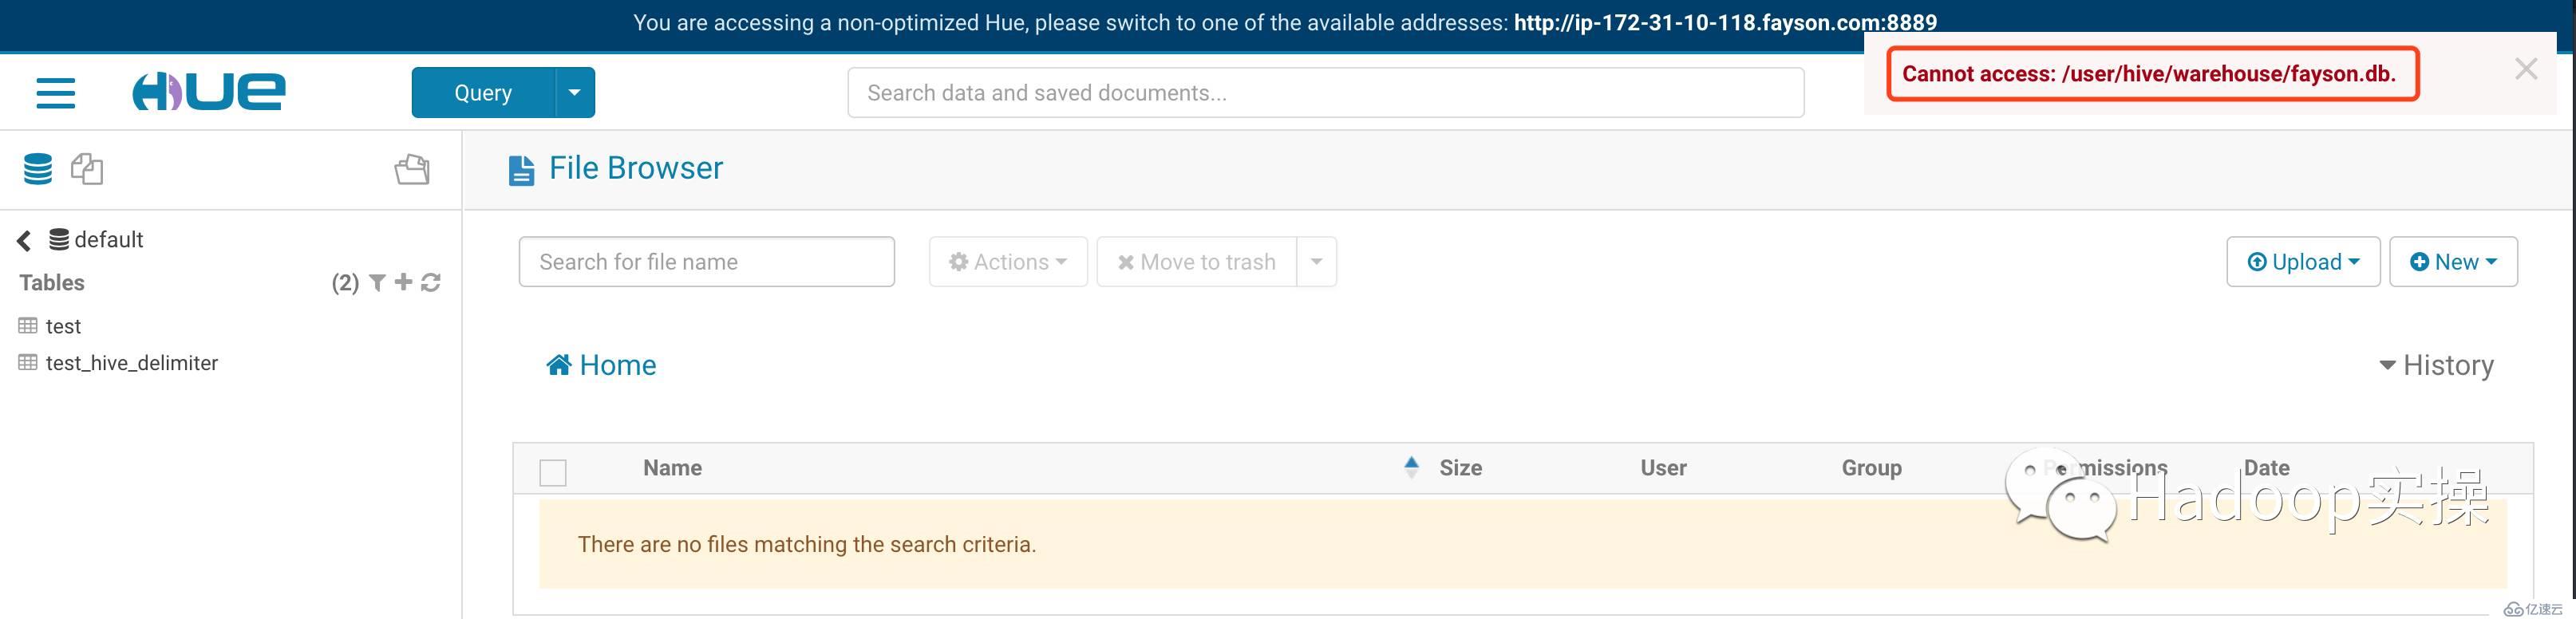This screenshot has height=619, width=2576.
Task: Select the test table
Action: click(x=63, y=326)
